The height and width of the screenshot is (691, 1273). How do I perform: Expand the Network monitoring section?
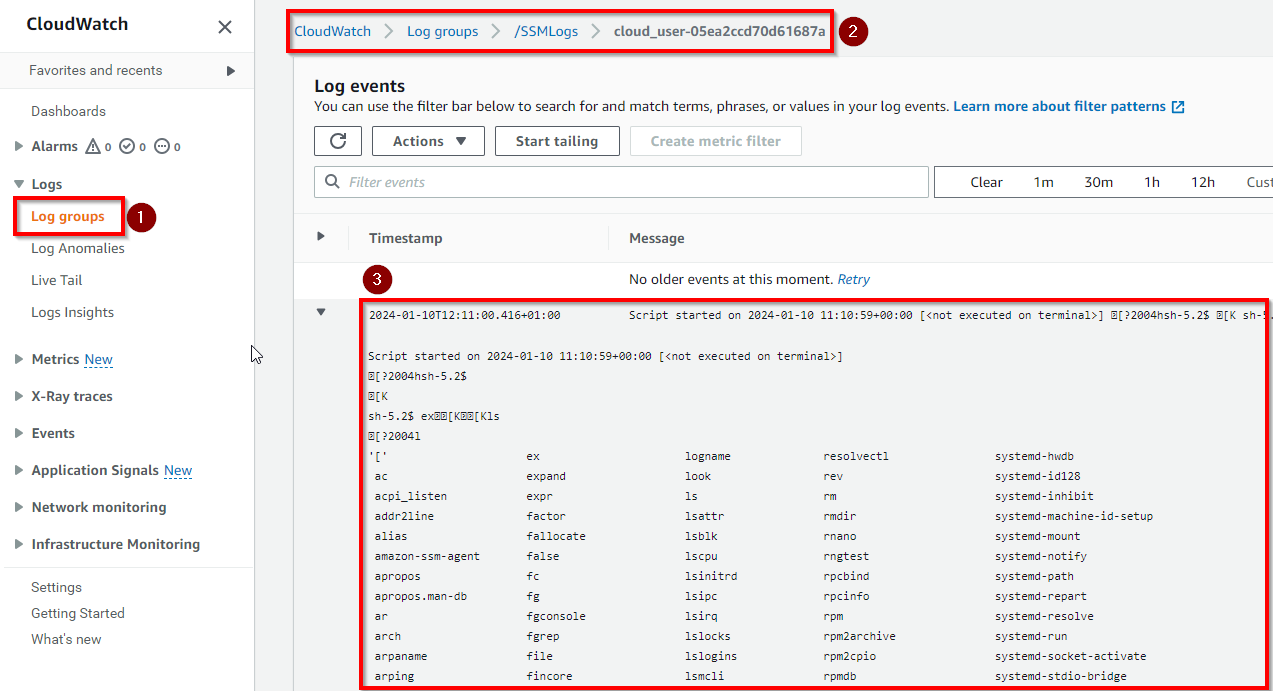[x=19, y=507]
